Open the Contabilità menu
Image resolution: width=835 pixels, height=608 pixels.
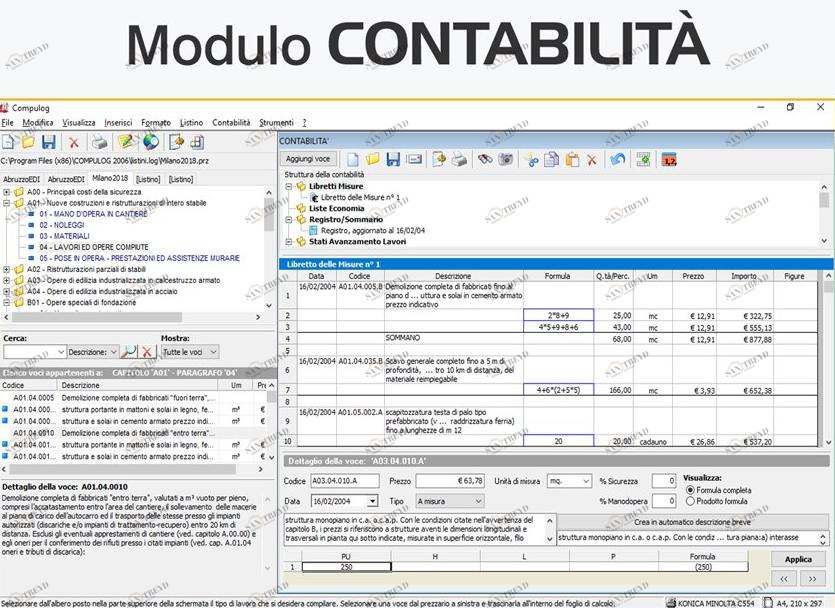(231, 123)
